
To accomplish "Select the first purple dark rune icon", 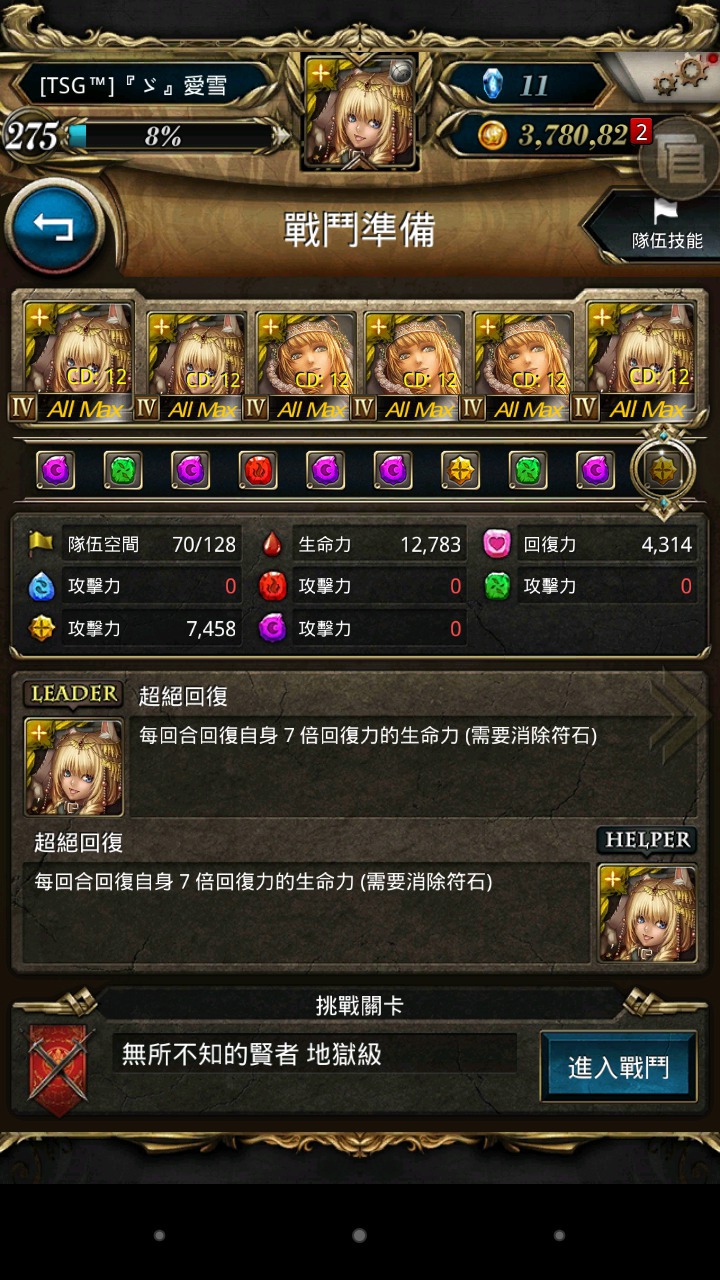I will click(x=56, y=470).
